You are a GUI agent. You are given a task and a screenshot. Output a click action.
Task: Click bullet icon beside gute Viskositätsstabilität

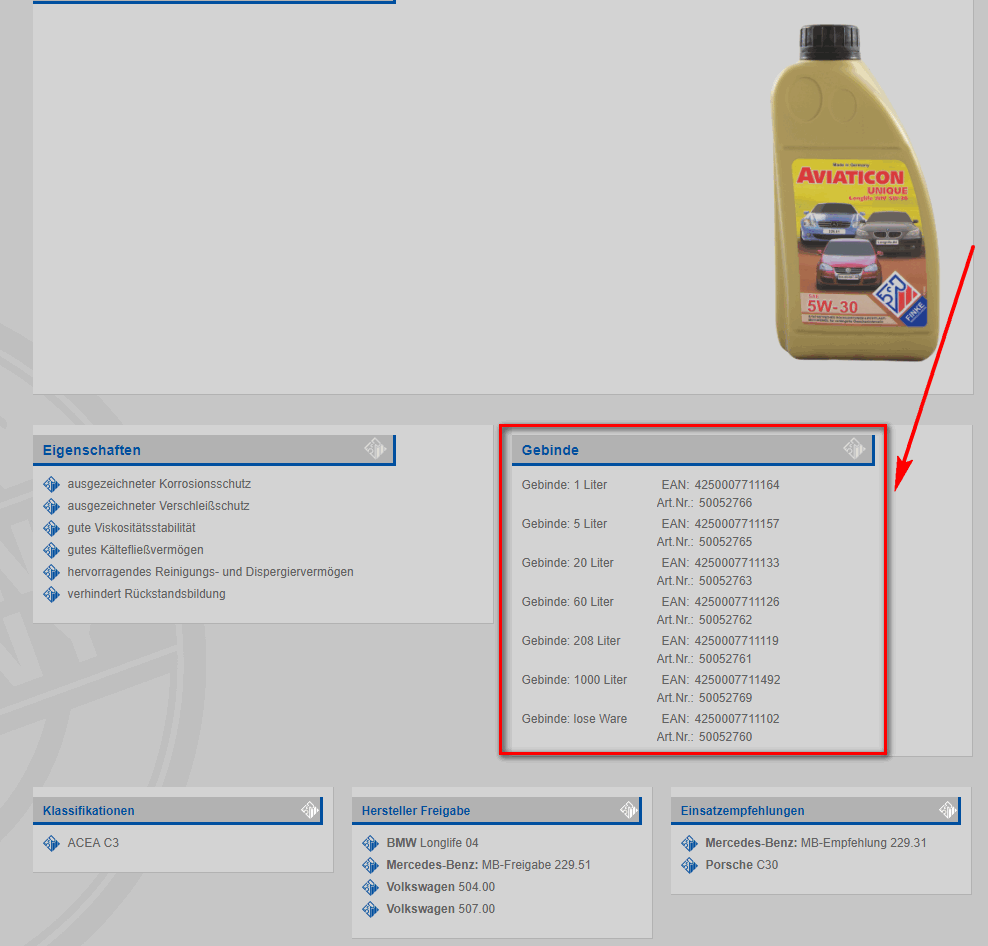pyautogui.click(x=51, y=528)
